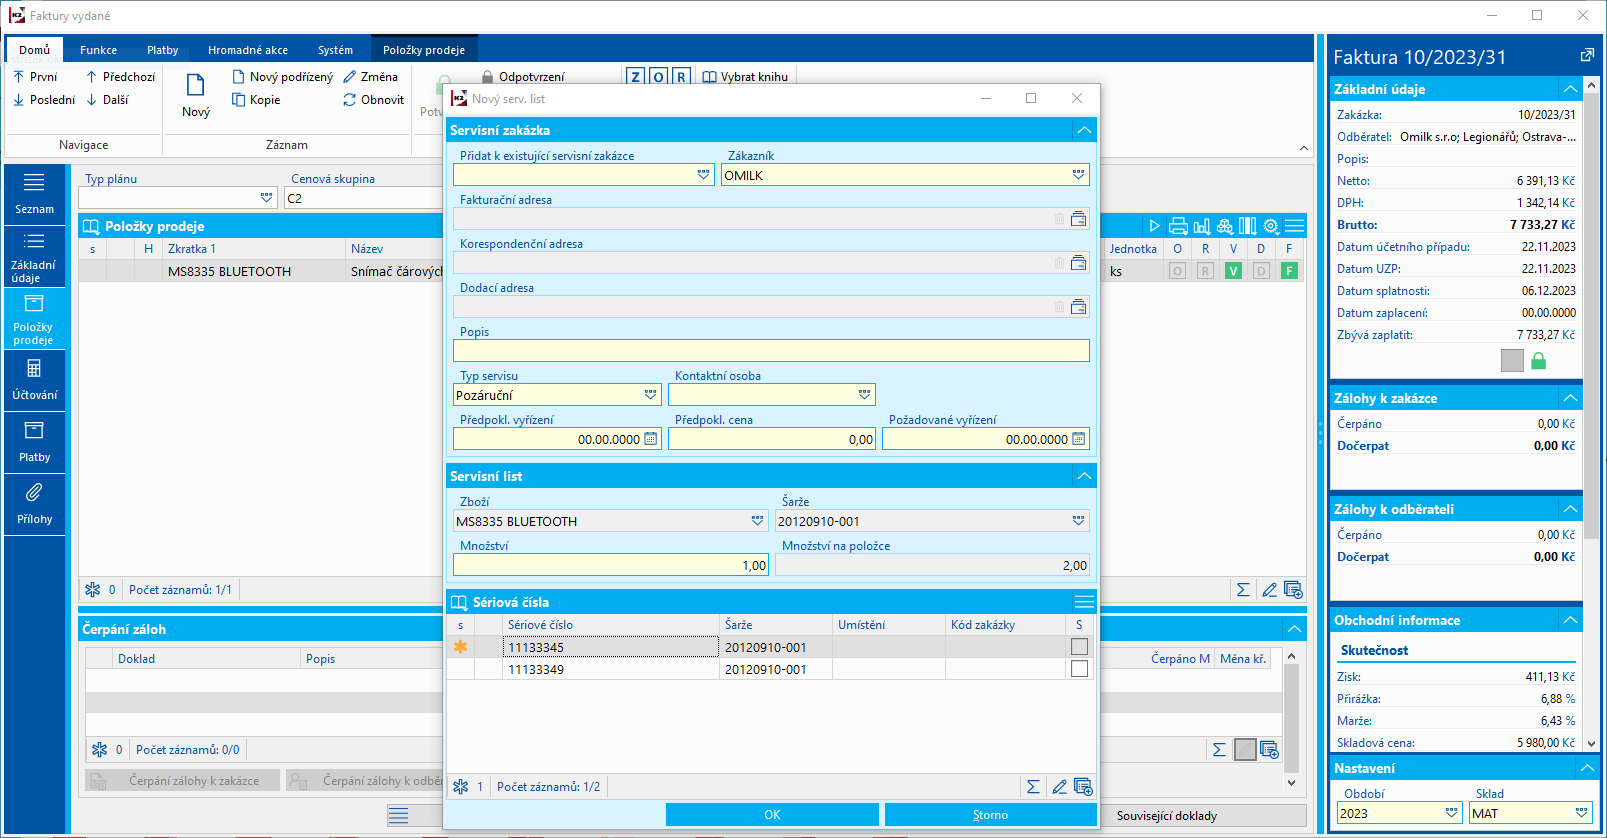Open the Účtování sidebar section
This screenshot has height=838, width=1607.
pos(34,380)
